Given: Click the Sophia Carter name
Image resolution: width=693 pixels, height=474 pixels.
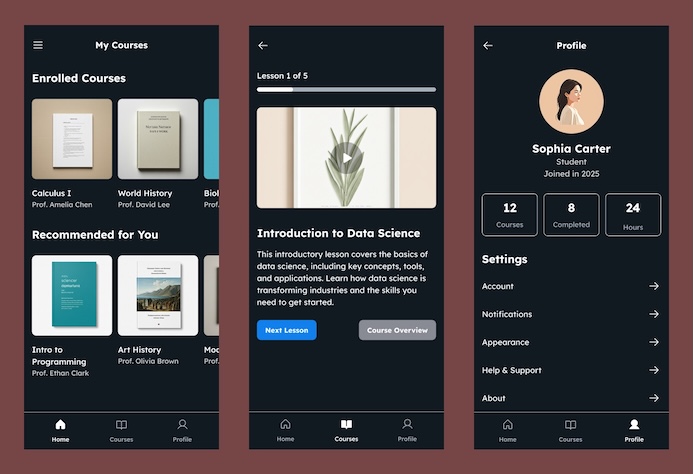Looking at the screenshot, I should click(x=571, y=149).
